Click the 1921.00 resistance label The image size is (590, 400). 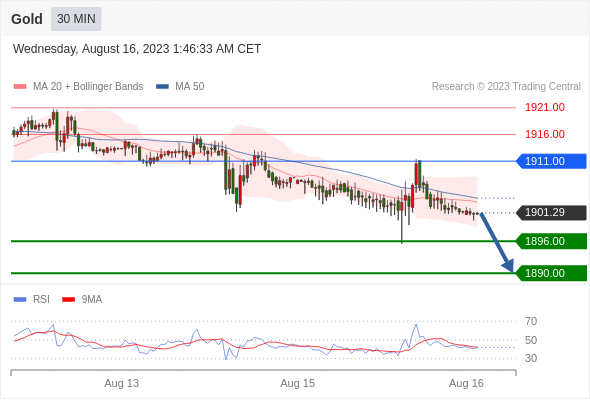point(545,108)
